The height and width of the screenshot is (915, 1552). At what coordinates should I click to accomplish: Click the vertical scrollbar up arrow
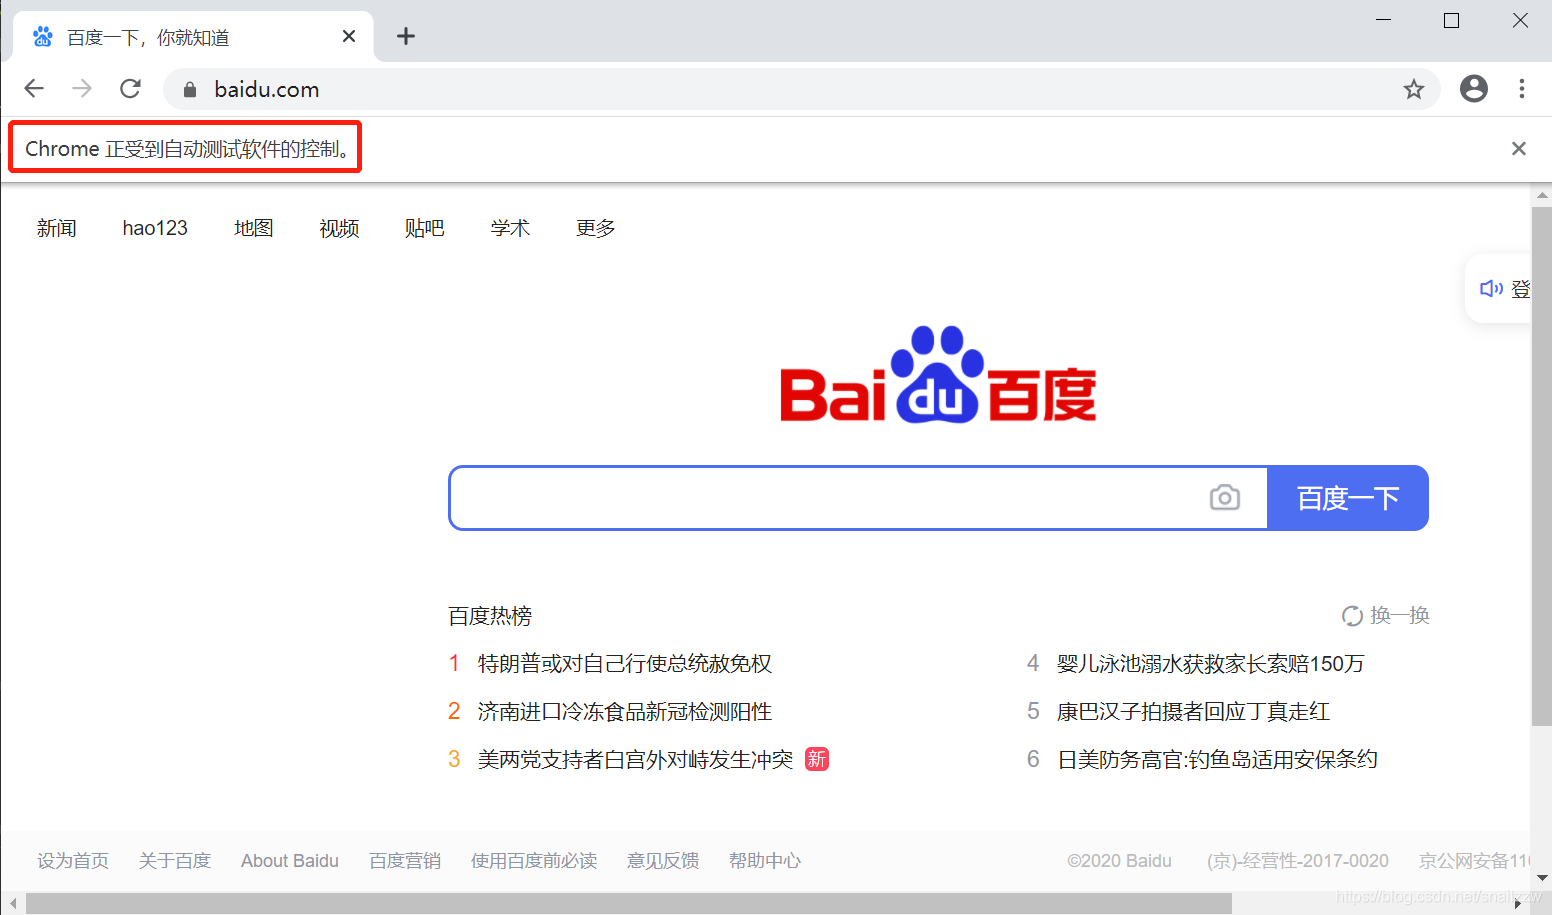tap(1541, 195)
